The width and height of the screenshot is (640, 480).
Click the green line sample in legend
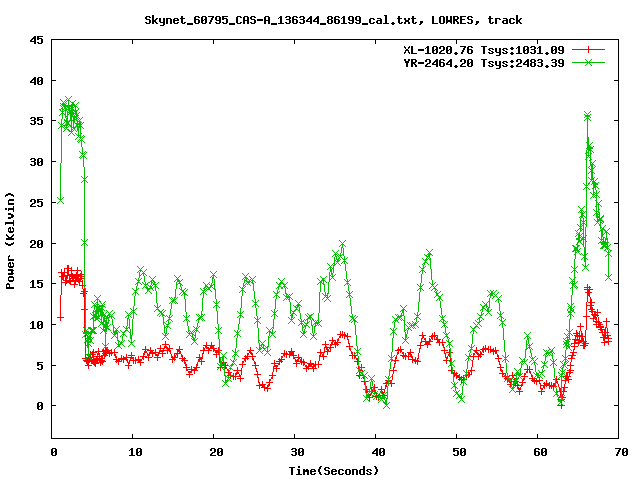point(588,62)
